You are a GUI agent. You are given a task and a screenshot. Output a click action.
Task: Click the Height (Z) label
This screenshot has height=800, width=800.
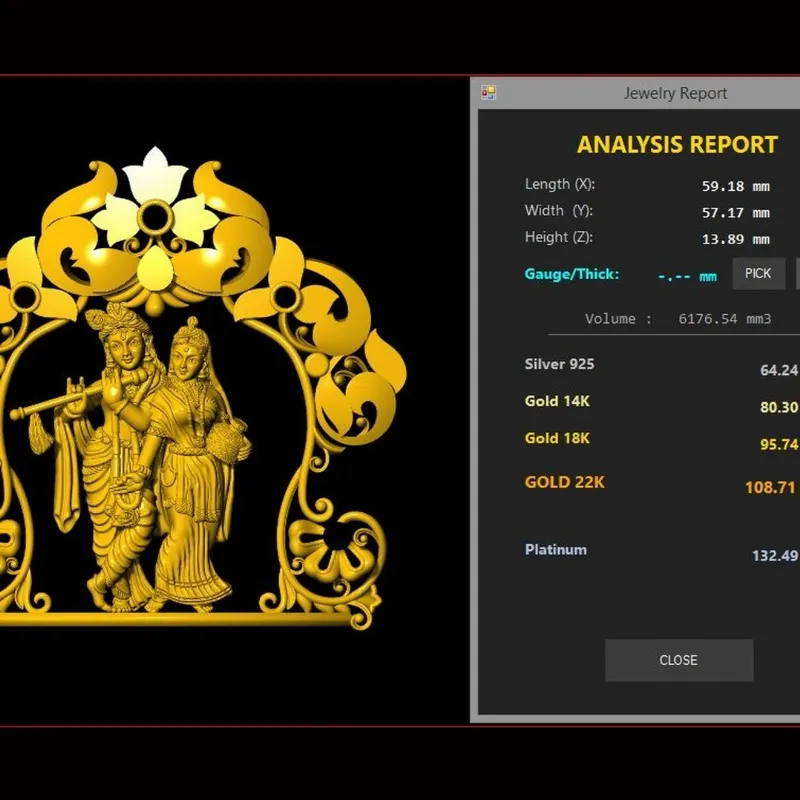click(x=559, y=237)
